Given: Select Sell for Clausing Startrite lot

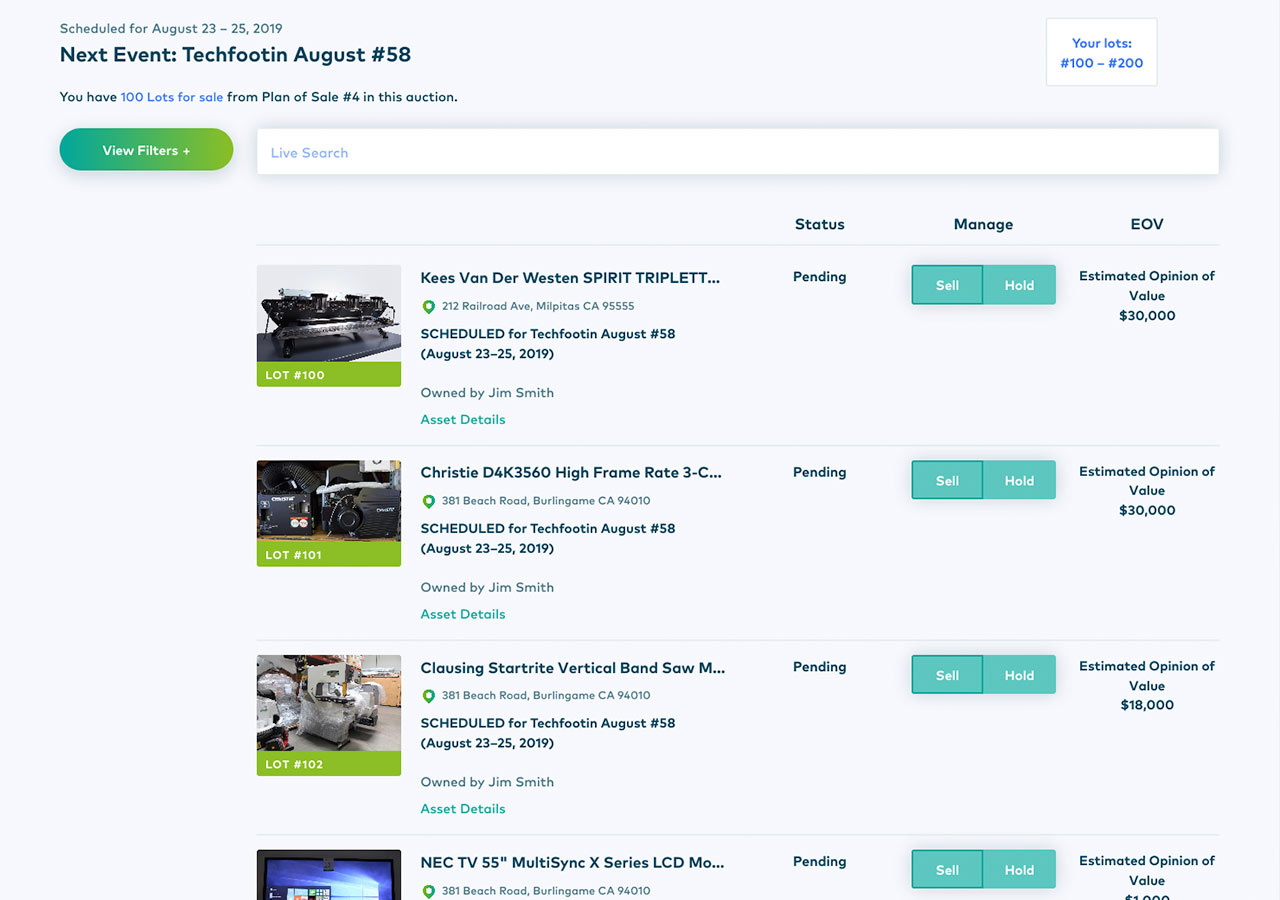Looking at the screenshot, I should tap(947, 675).
